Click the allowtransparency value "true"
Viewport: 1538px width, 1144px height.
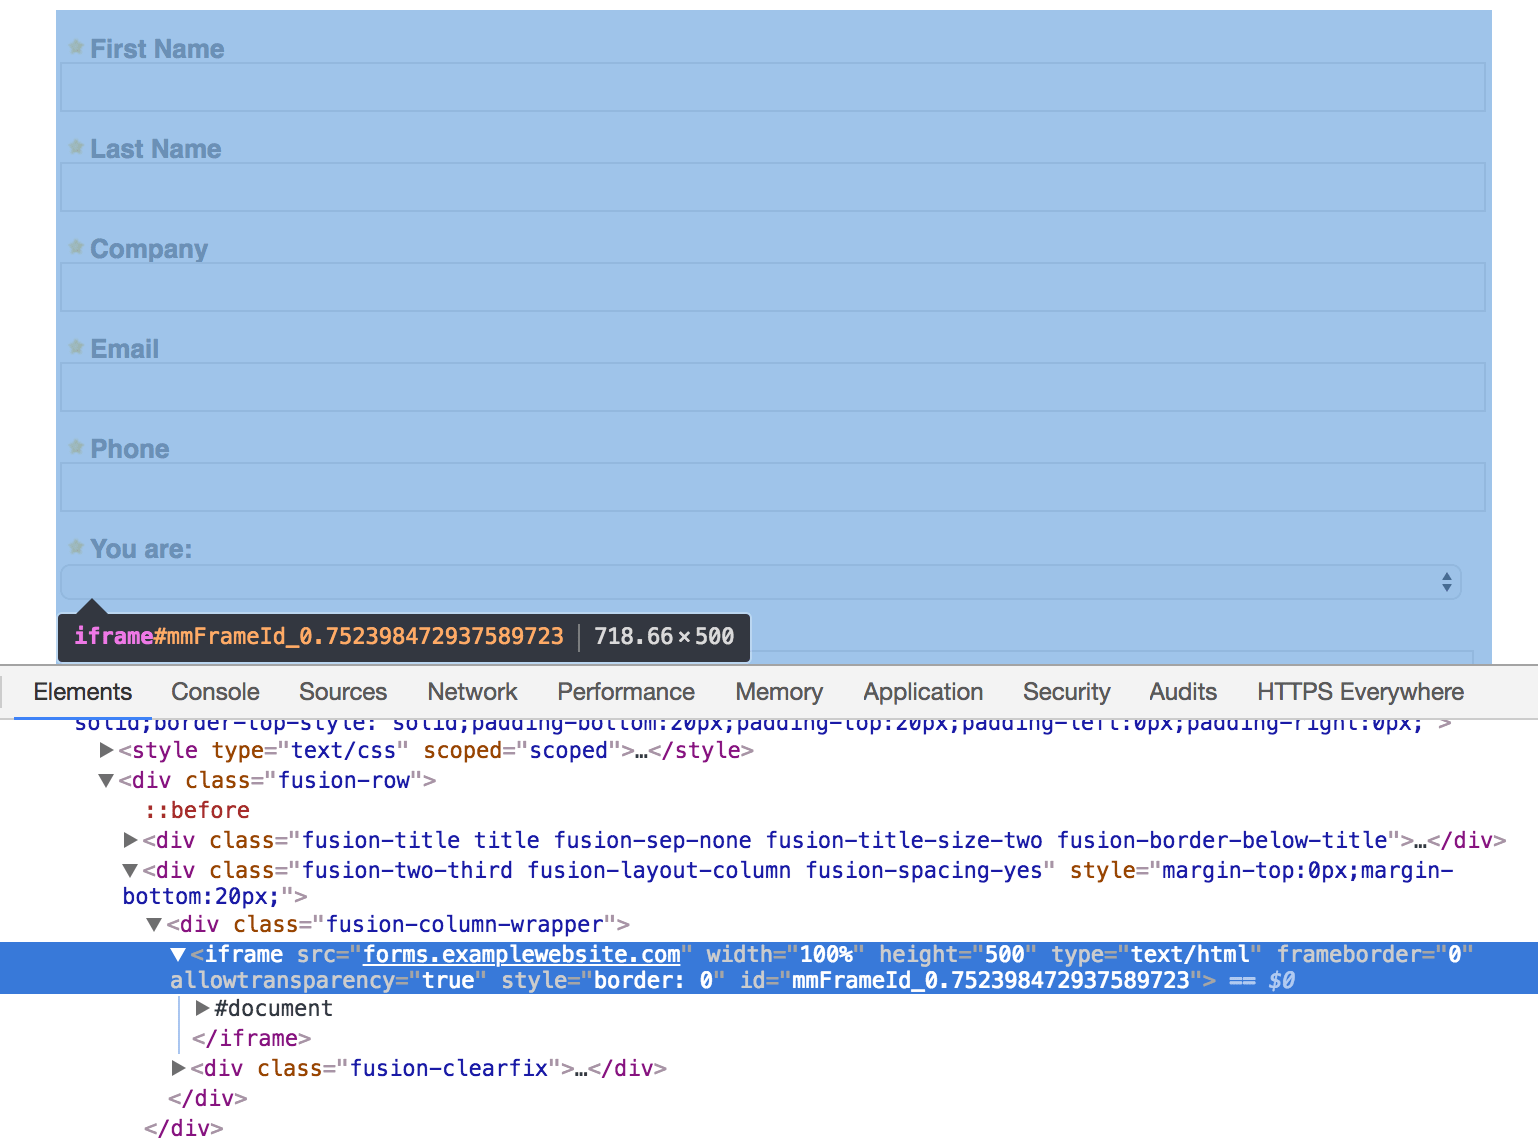(x=448, y=980)
